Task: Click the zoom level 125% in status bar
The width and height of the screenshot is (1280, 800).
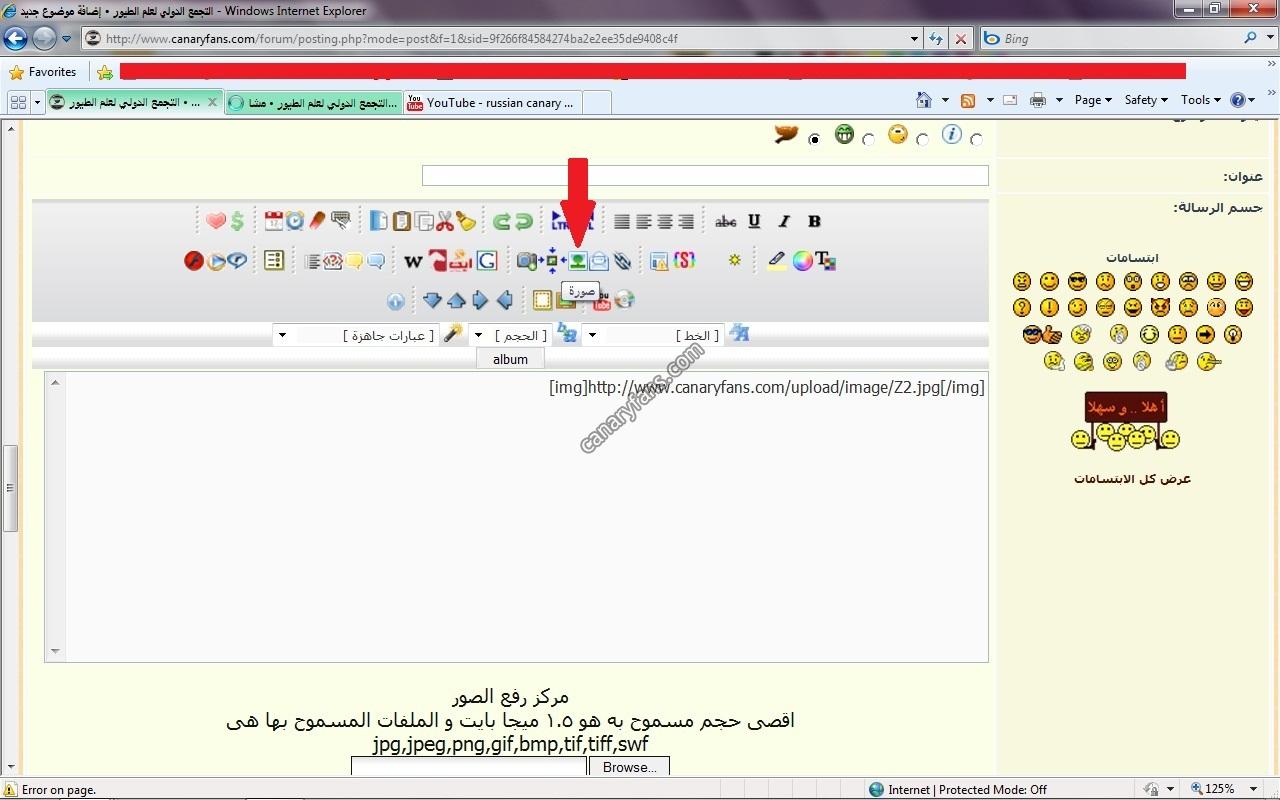Action: (1217, 789)
